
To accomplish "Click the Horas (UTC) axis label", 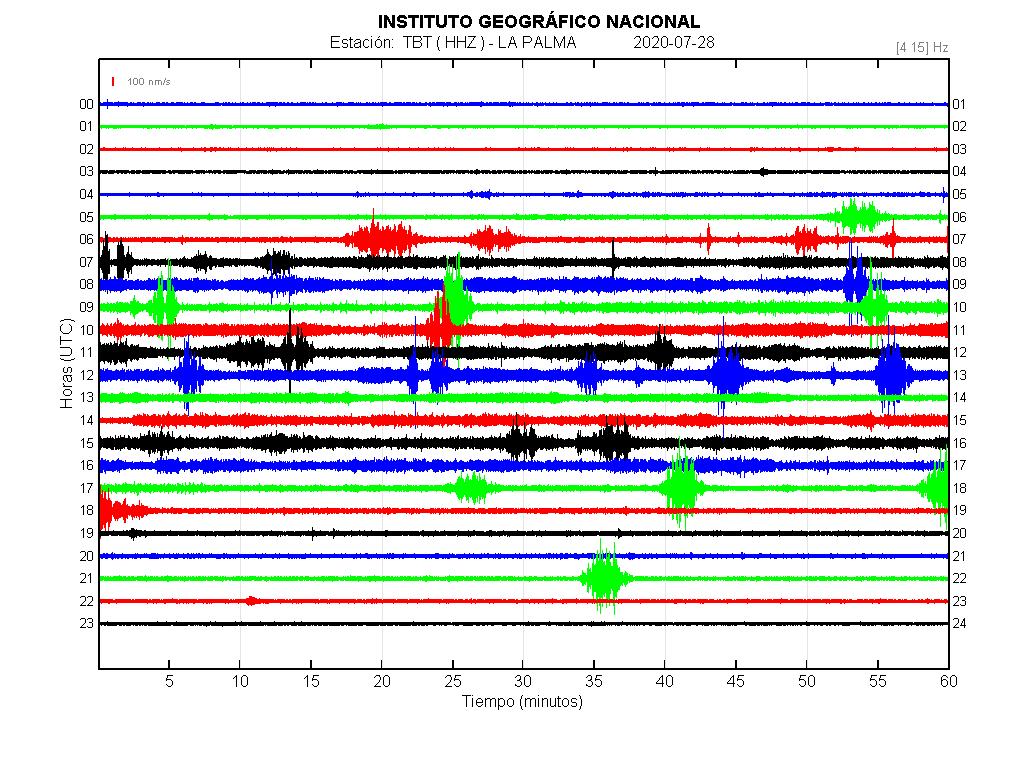I will 66,365.
